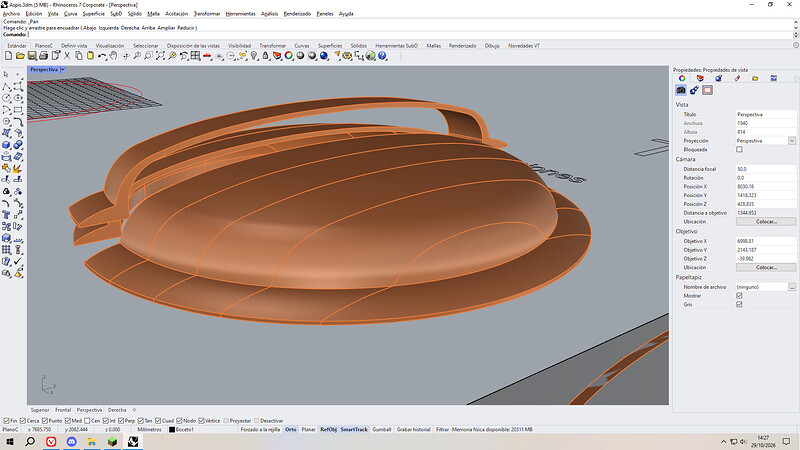Select the Box solid tool in left toolbar
This screenshot has height=450, width=800.
[x=6, y=145]
